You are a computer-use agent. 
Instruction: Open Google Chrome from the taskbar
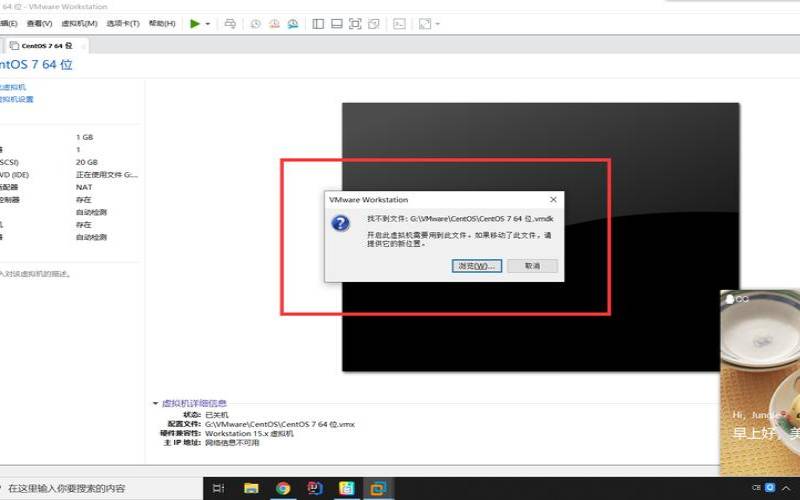coord(283,488)
